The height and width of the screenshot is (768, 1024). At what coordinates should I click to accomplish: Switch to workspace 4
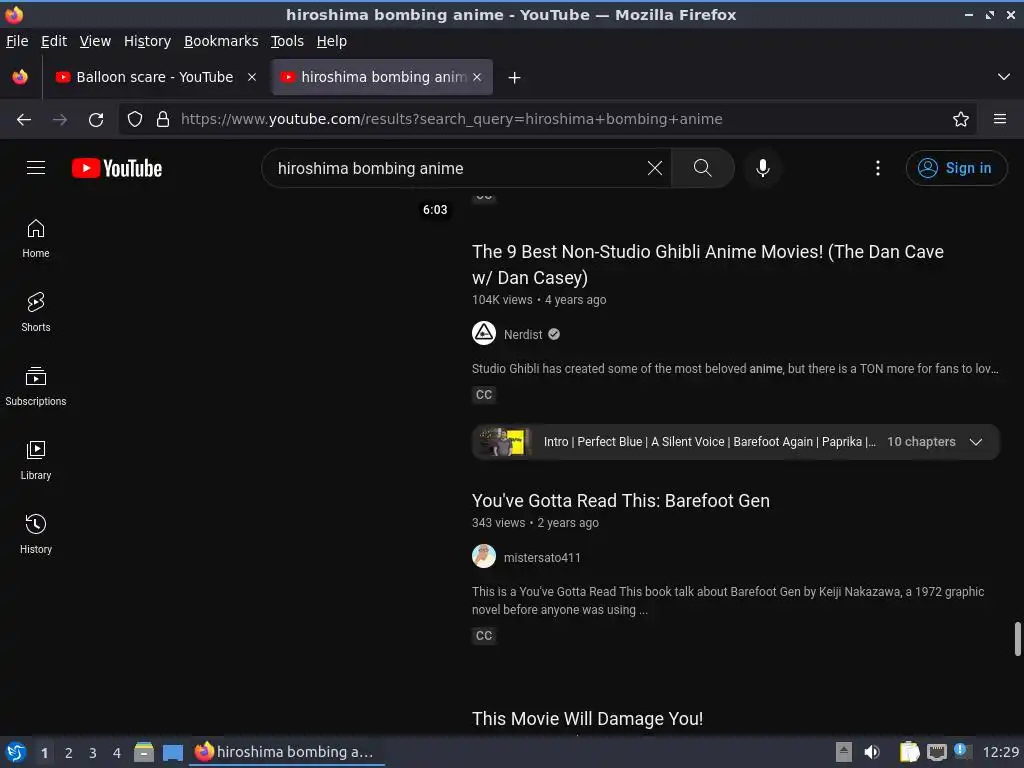117,753
